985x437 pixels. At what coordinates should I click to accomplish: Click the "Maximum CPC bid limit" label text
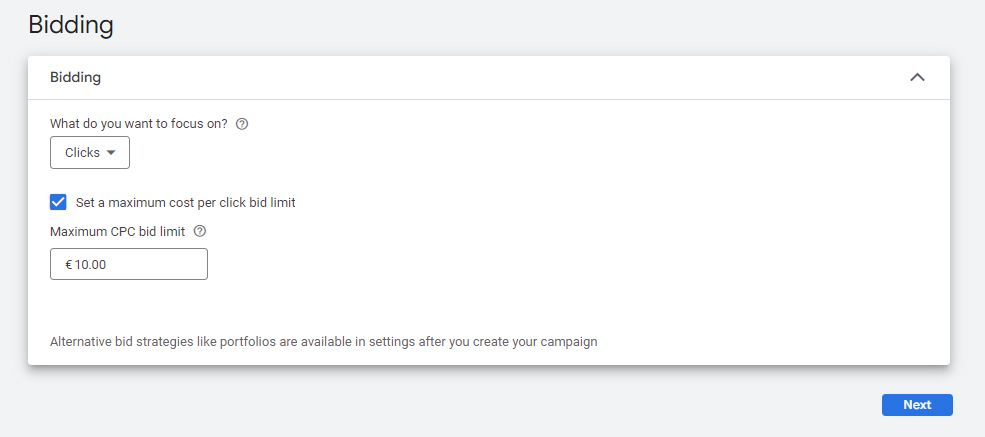coord(117,232)
